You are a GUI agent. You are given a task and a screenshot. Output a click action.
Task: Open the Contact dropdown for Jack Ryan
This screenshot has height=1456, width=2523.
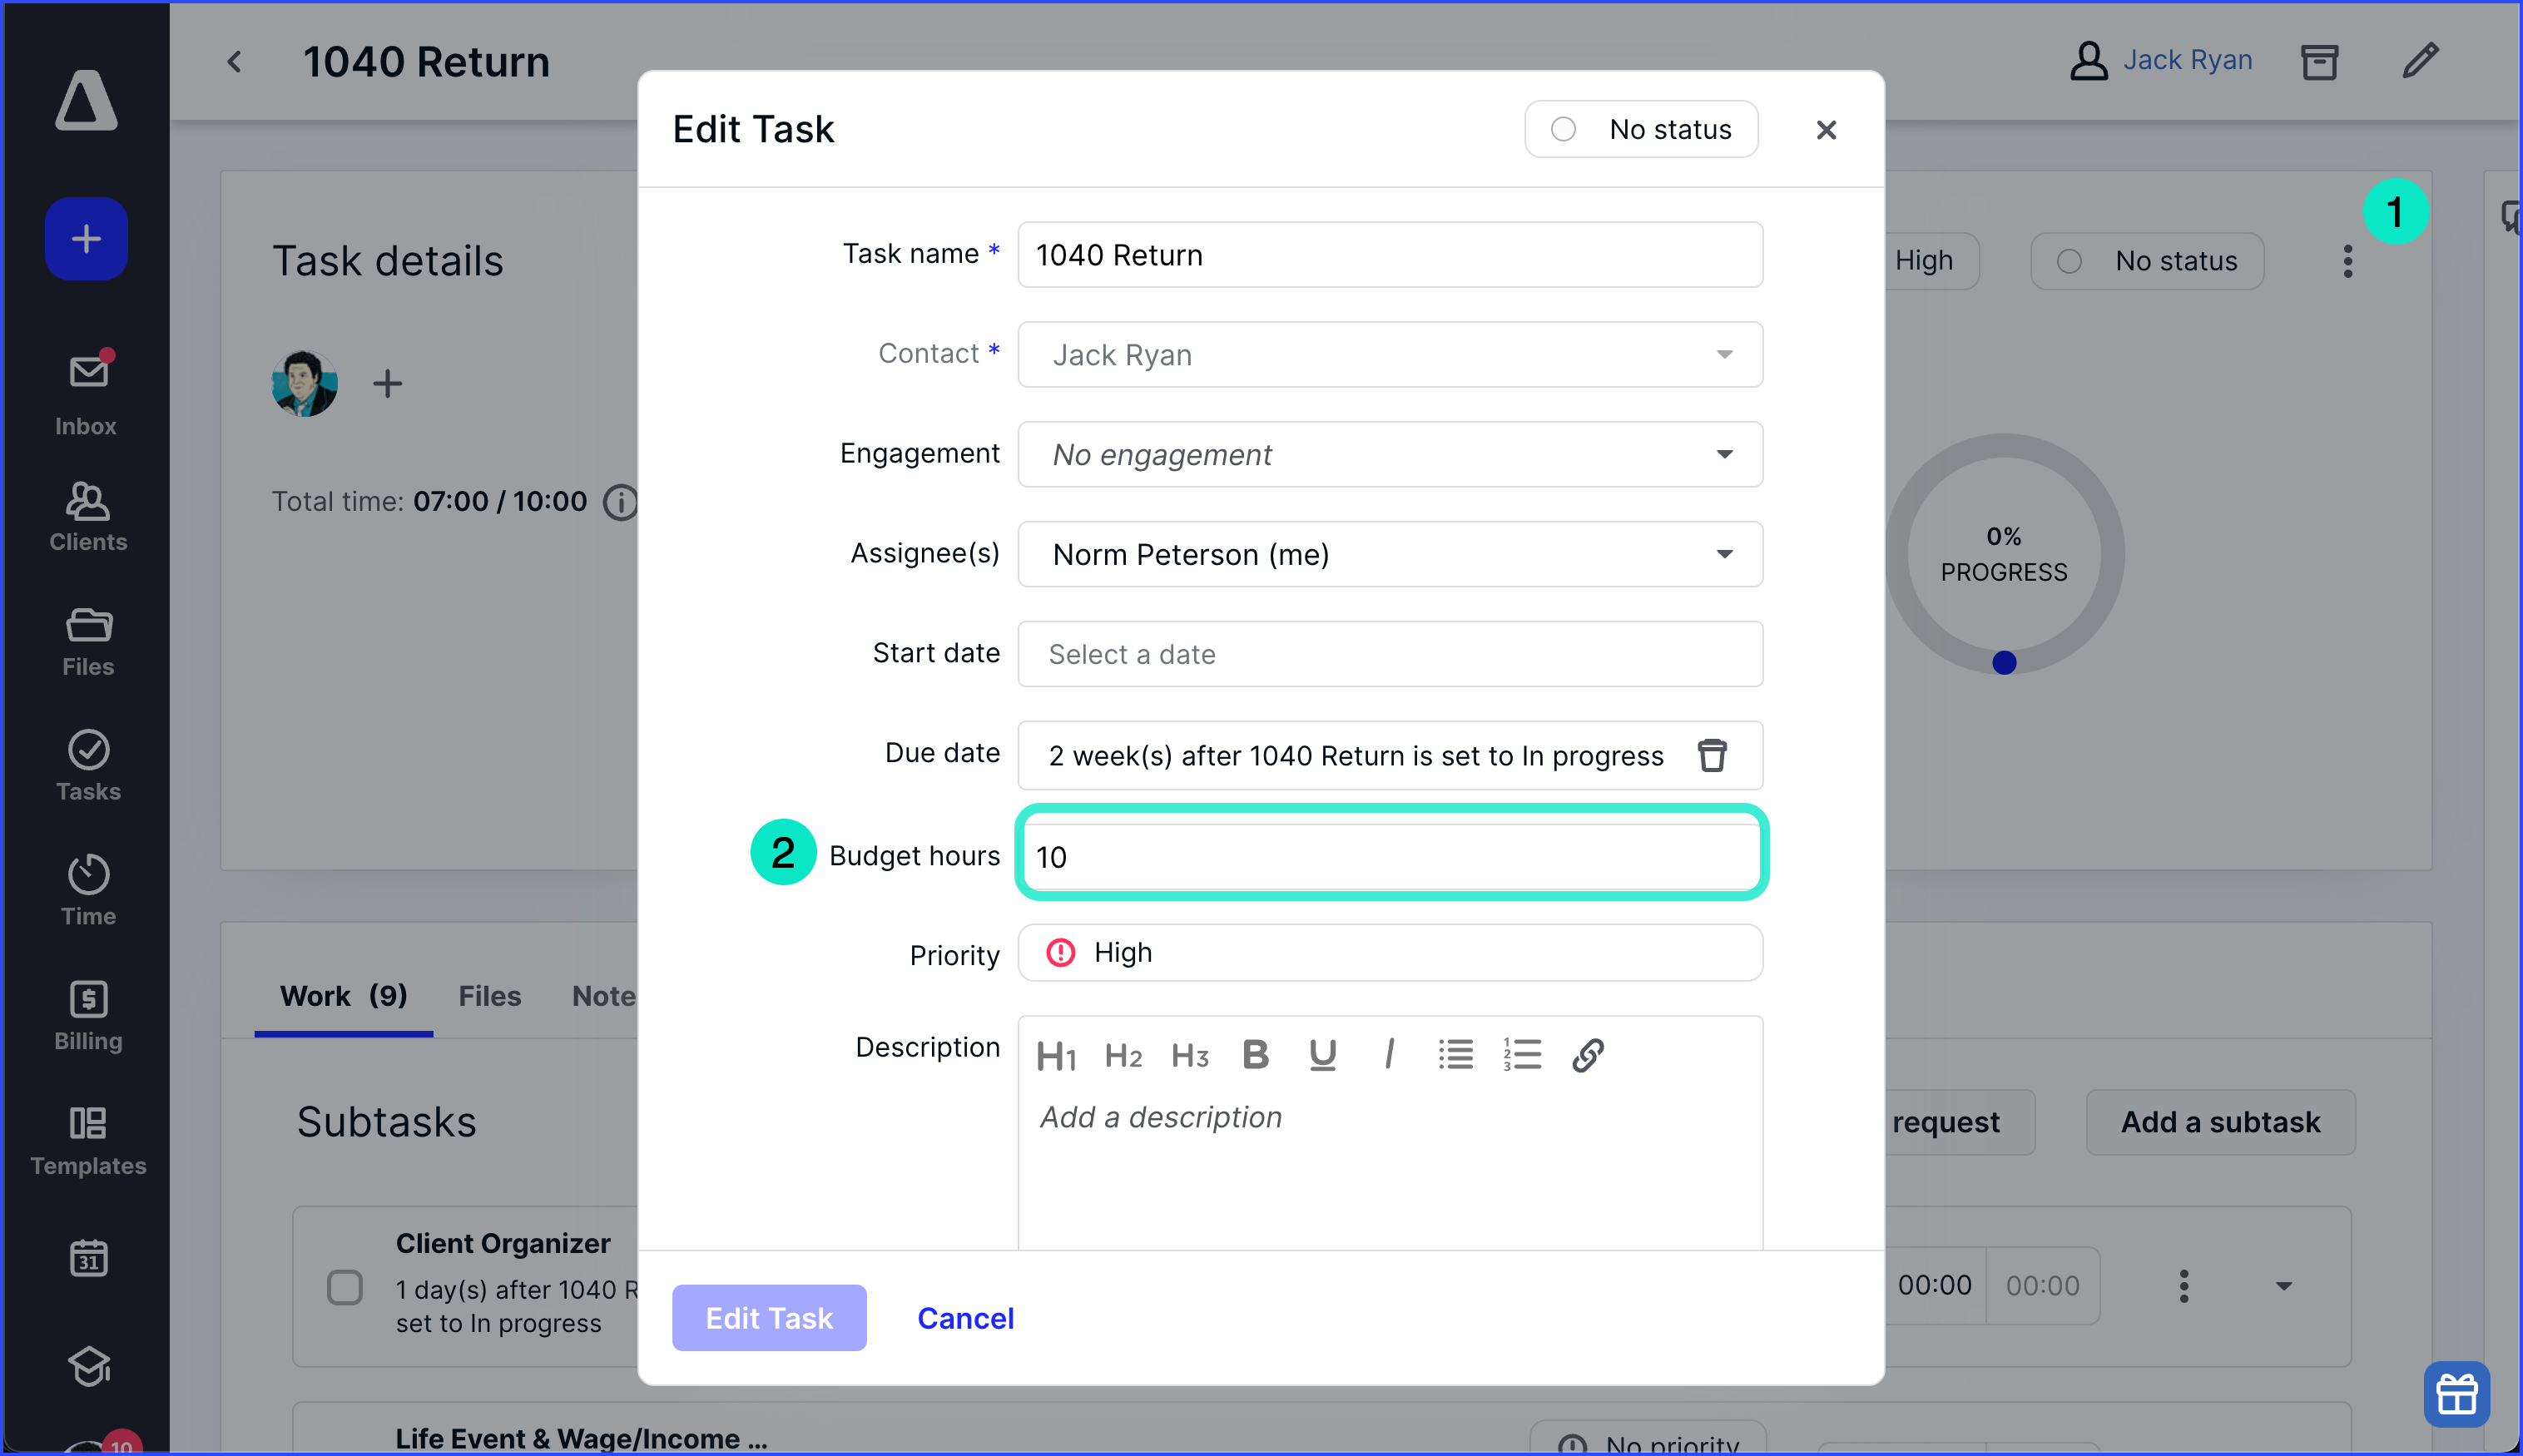pyautogui.click(x=1725, y=354)
